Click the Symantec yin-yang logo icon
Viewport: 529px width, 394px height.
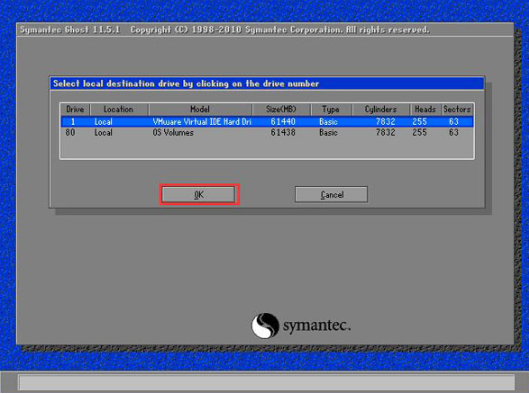[x=265, y=326]
